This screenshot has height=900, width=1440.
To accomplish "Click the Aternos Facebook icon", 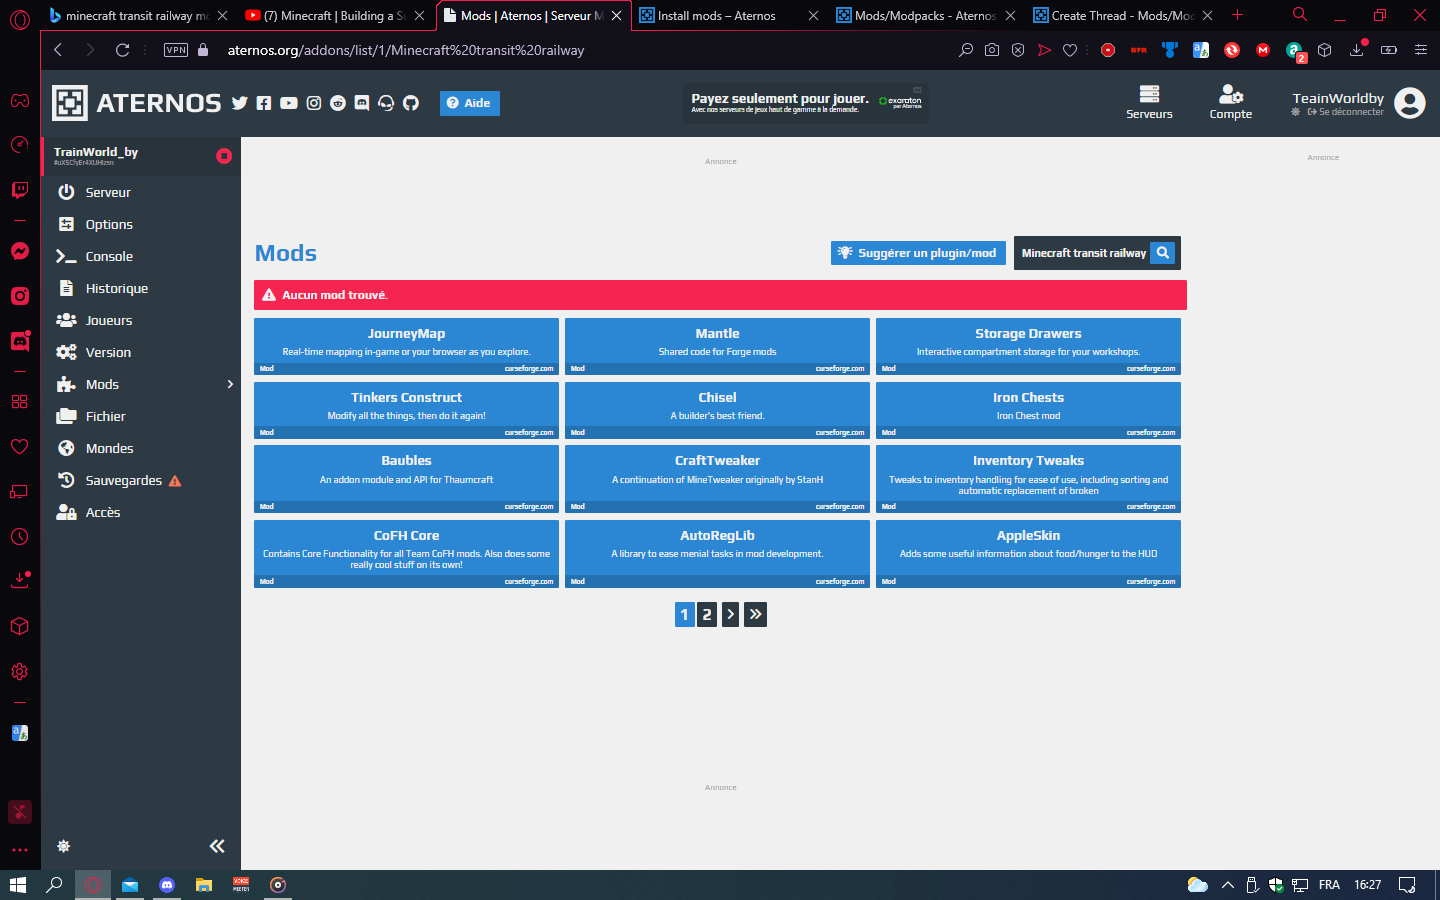I will point(264,103).
